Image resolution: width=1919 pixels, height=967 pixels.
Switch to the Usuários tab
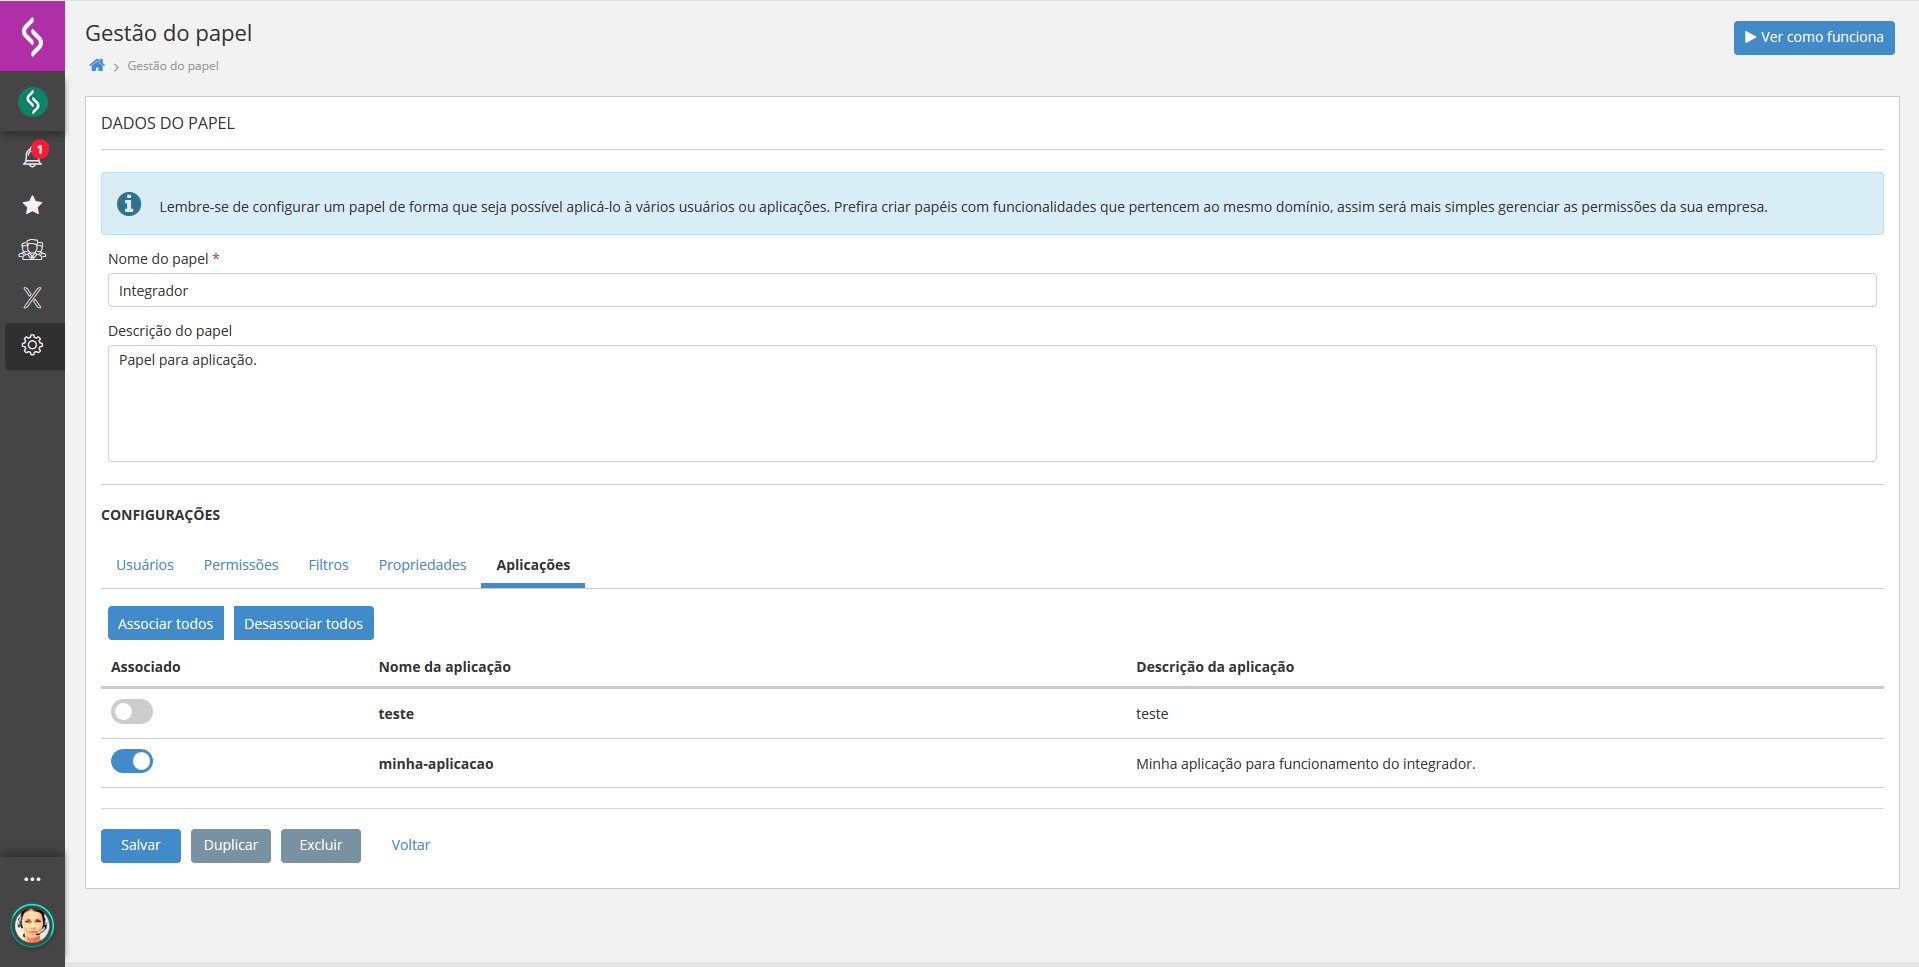click(144, 564)
